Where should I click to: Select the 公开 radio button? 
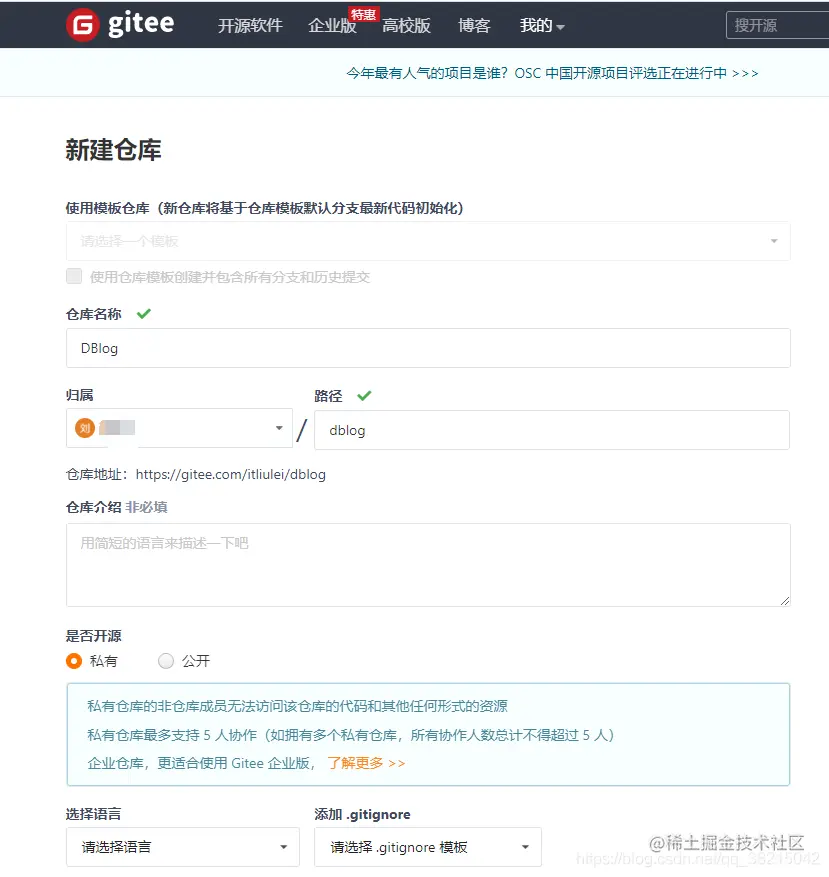tap(165, 661)
